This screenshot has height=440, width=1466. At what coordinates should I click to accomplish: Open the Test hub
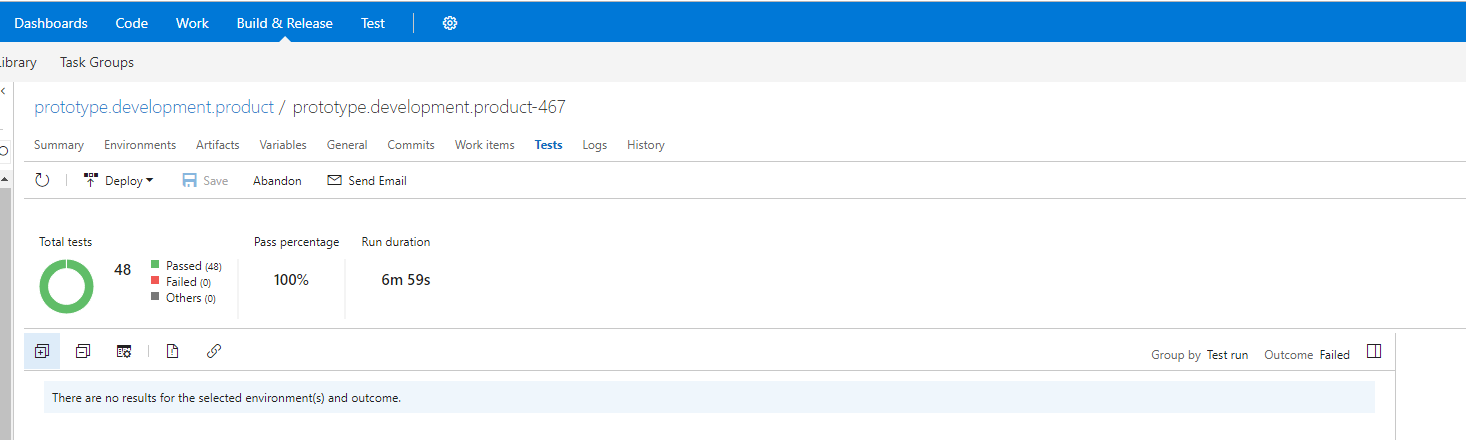[373, 23]
